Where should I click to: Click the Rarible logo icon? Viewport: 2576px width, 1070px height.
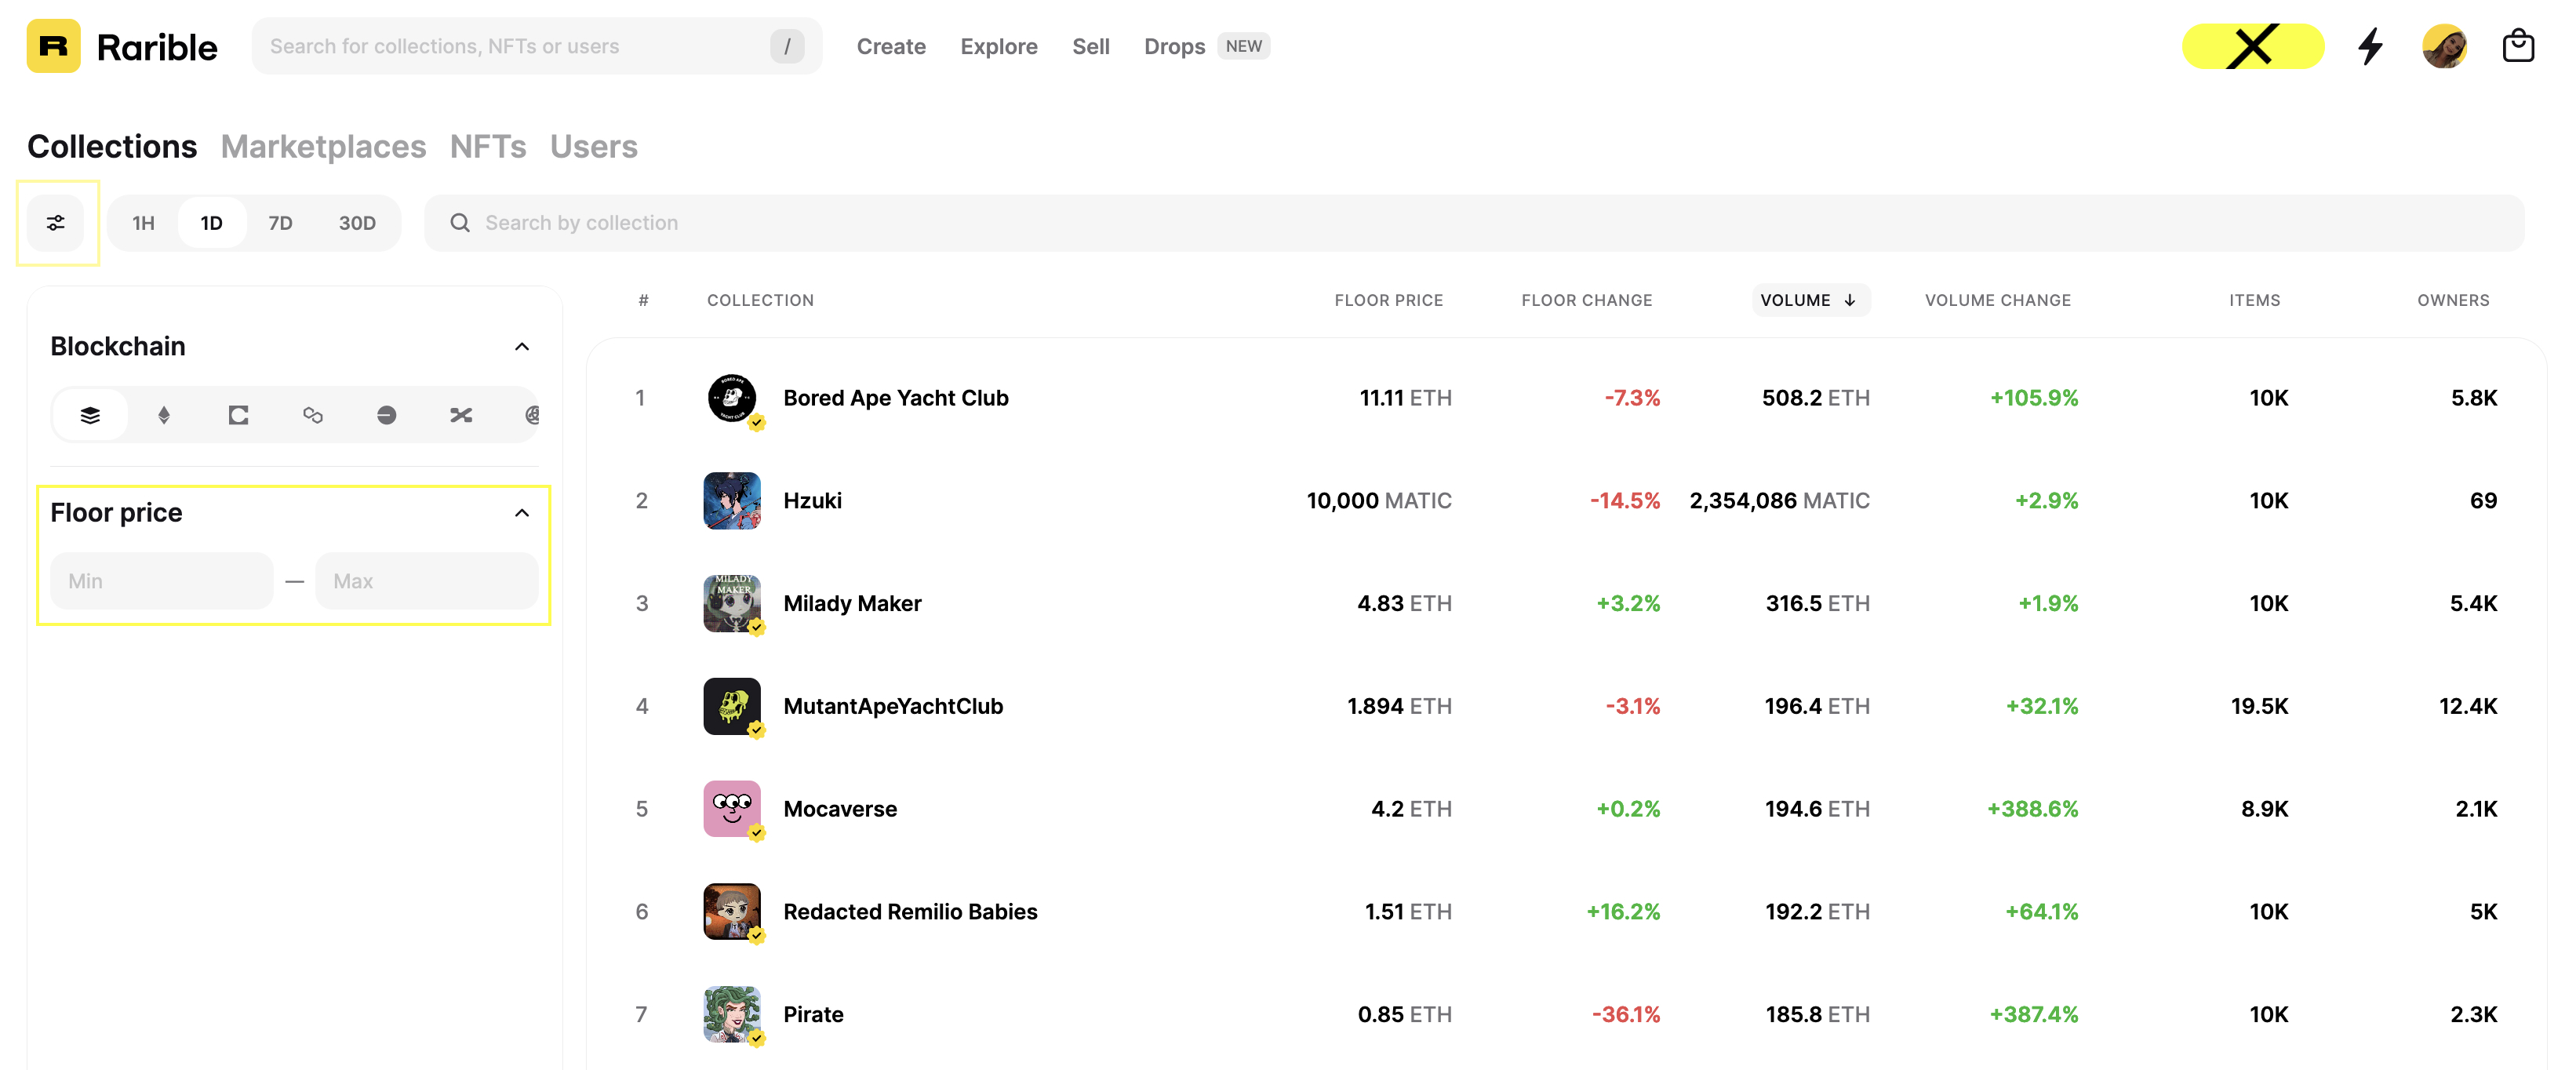point(53,46)
